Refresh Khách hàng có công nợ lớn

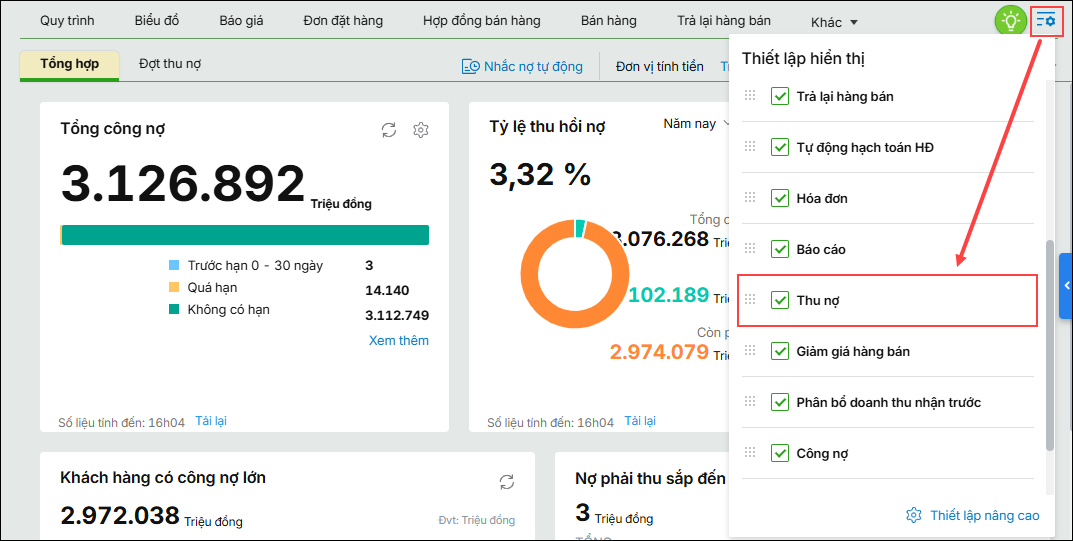point(507,482)
